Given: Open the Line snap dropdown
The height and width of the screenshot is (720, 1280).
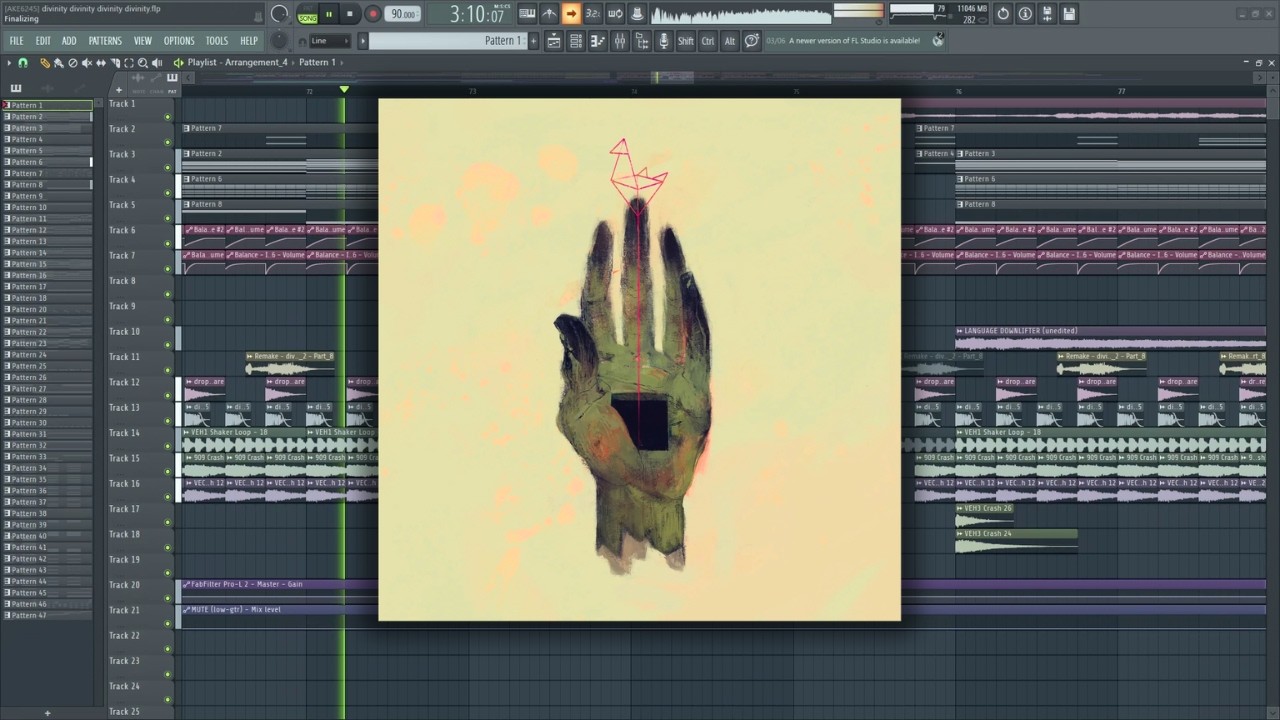Looking at the screenshot, I should click(328, 41).
